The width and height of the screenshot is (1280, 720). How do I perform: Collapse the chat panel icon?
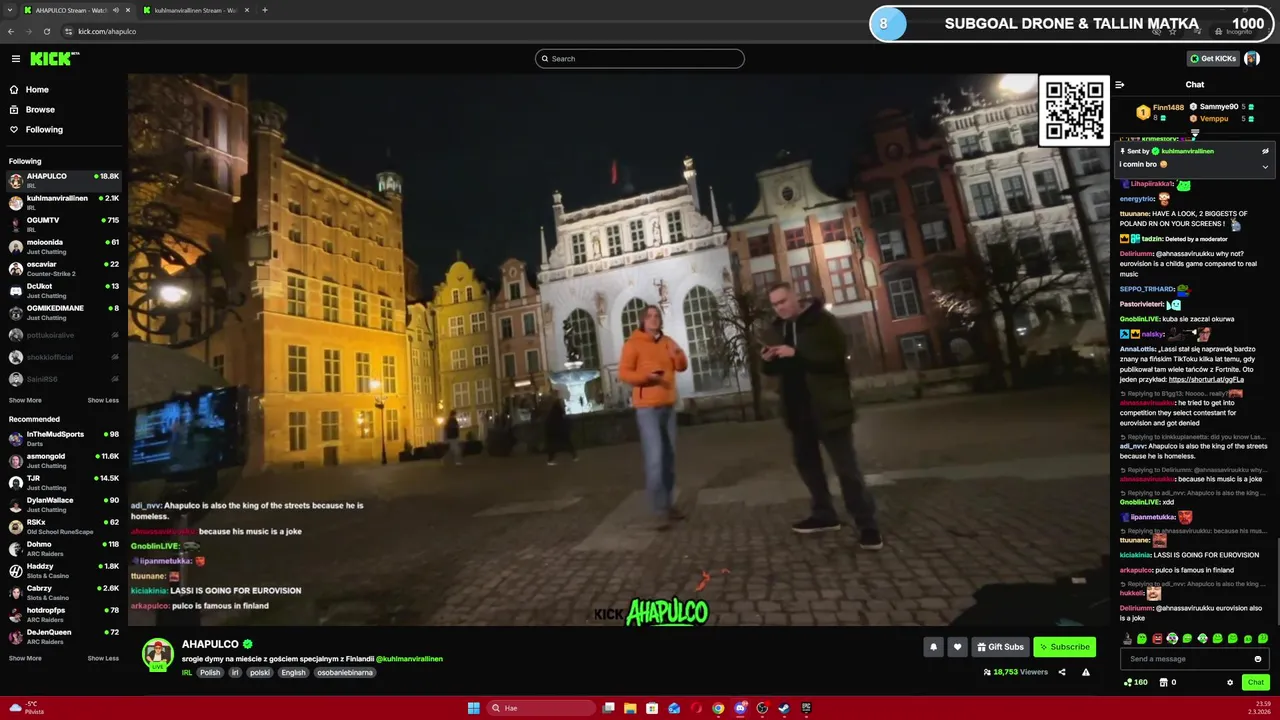tap(1120, 85)
